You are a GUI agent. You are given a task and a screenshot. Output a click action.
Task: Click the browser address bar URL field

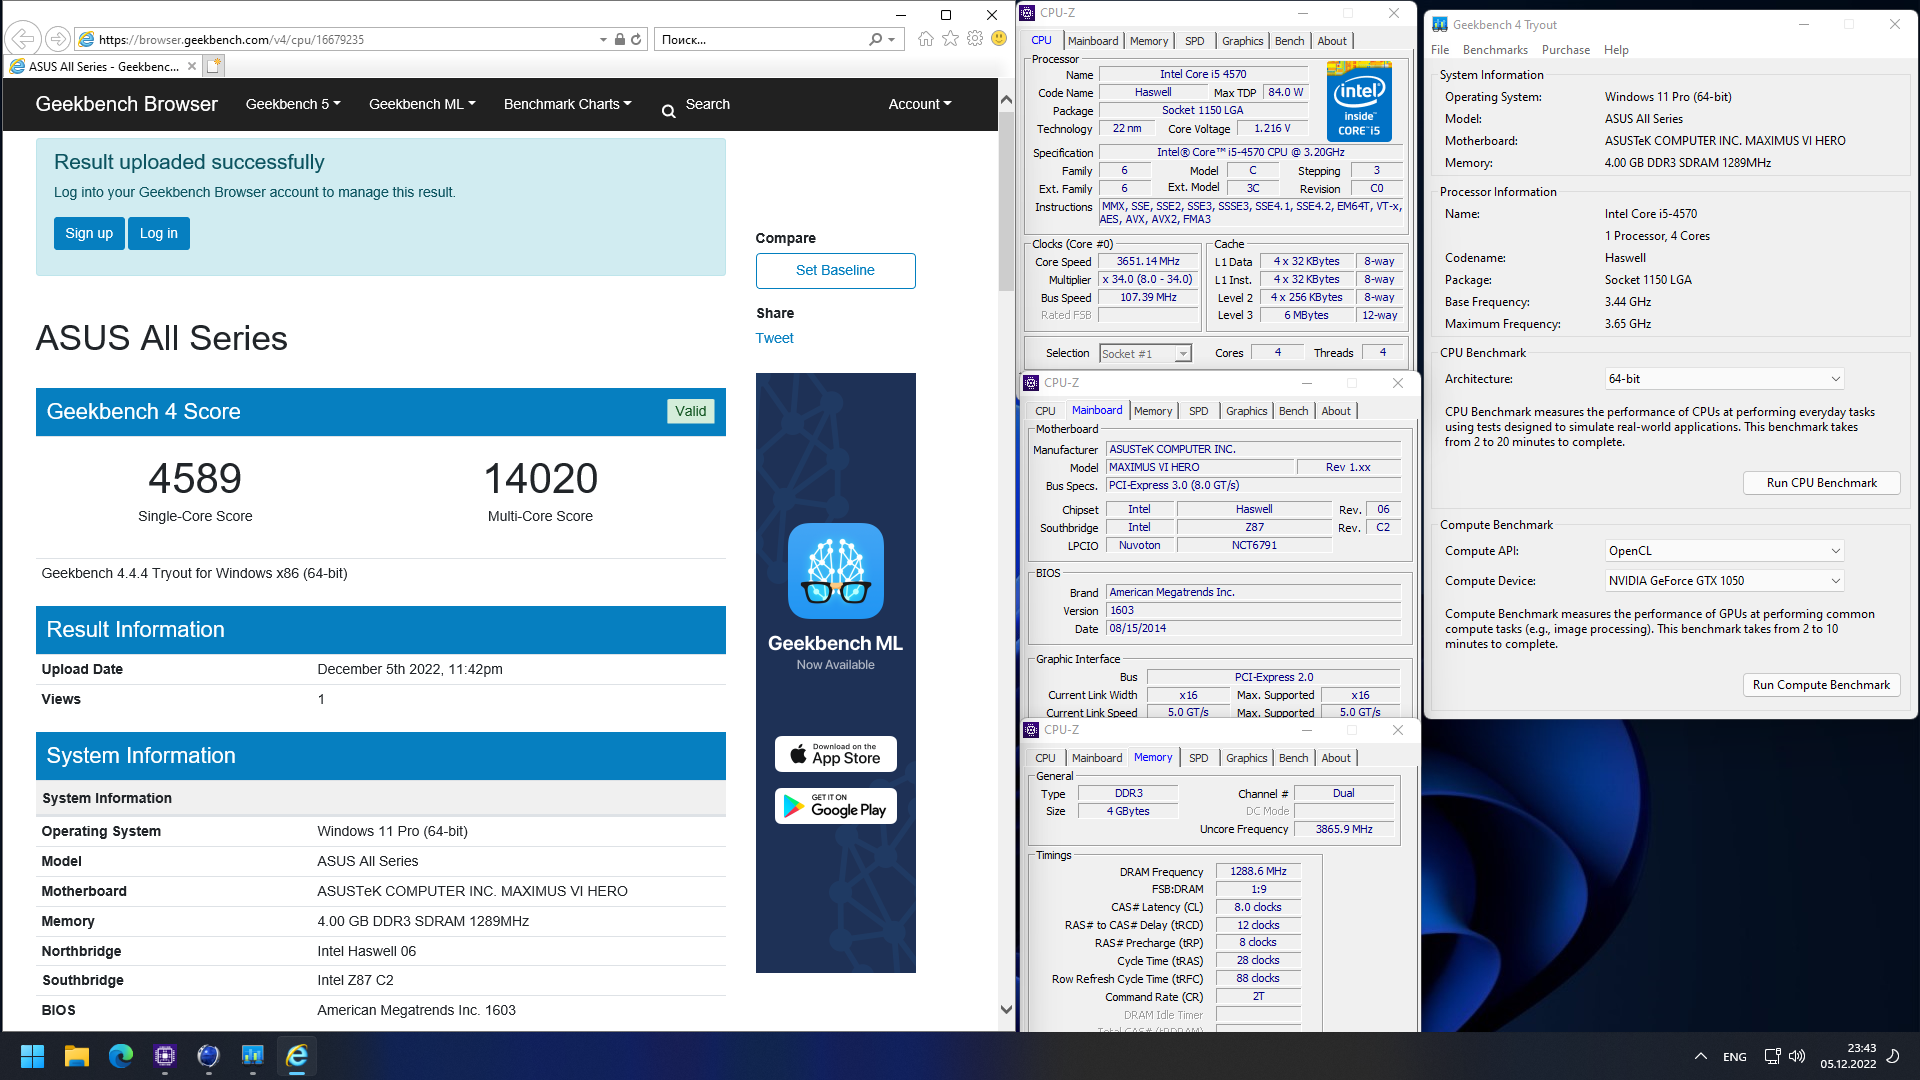click(x=345, y=40)
